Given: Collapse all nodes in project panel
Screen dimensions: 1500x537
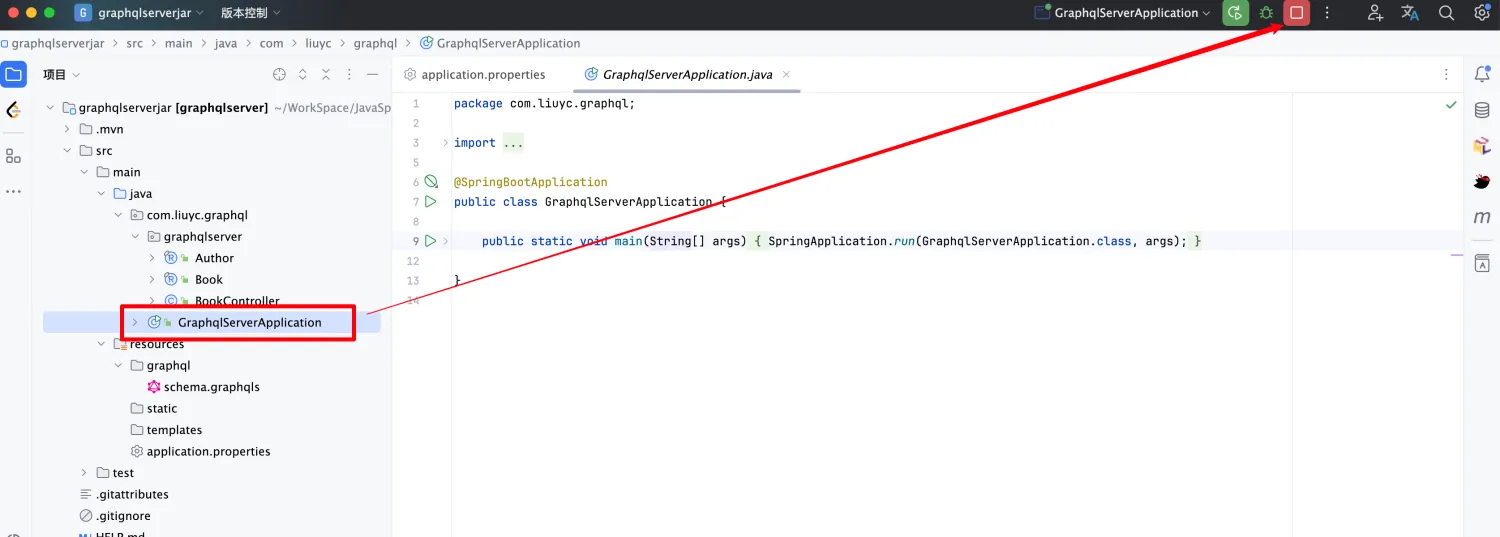Looking at the screenshot, I should (326, 74).
